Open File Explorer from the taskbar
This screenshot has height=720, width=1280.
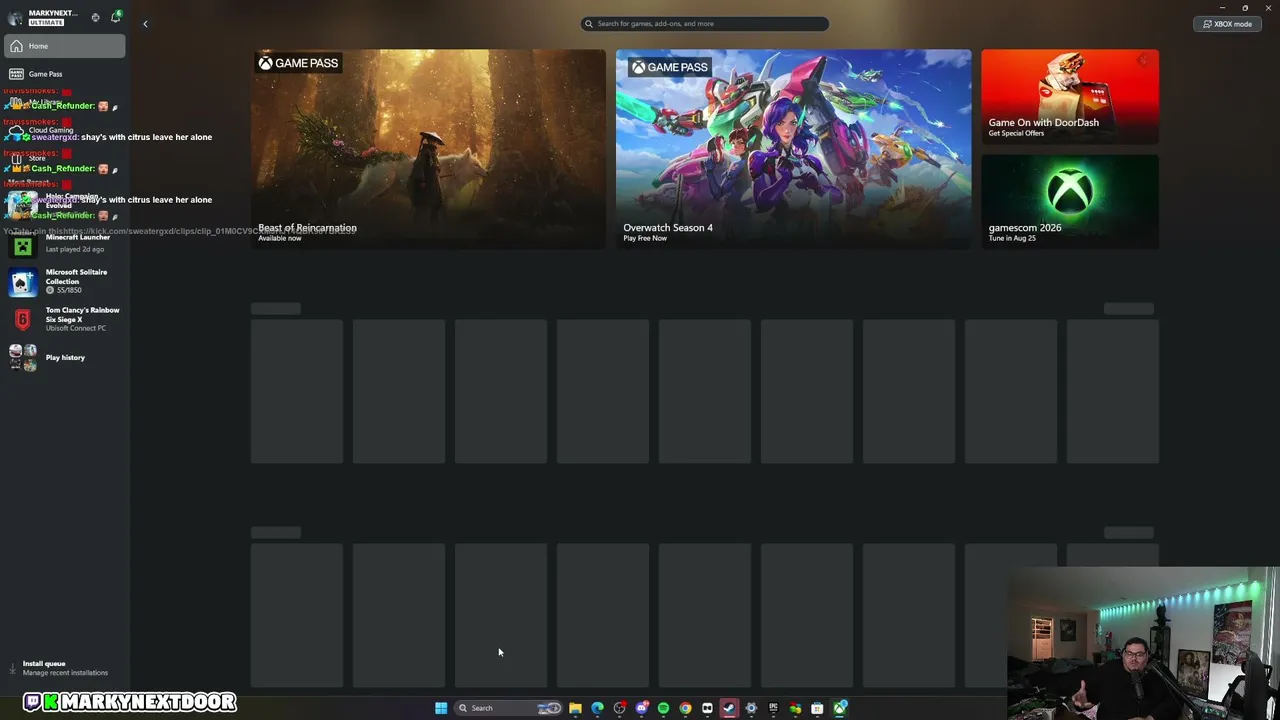(575, 708)
